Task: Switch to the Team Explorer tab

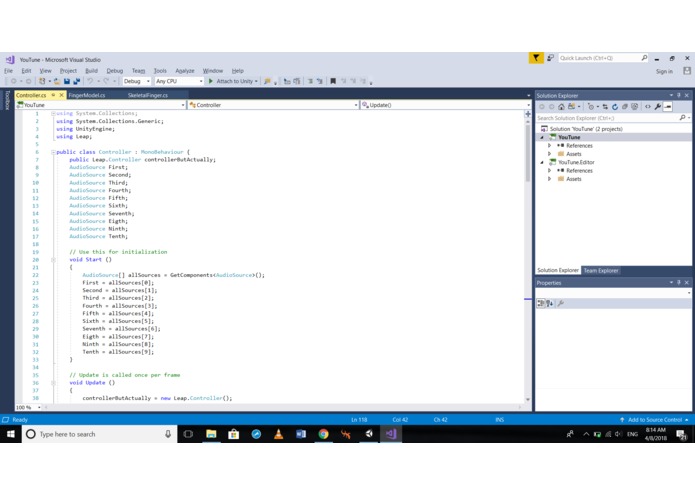Action: [601, 271]
